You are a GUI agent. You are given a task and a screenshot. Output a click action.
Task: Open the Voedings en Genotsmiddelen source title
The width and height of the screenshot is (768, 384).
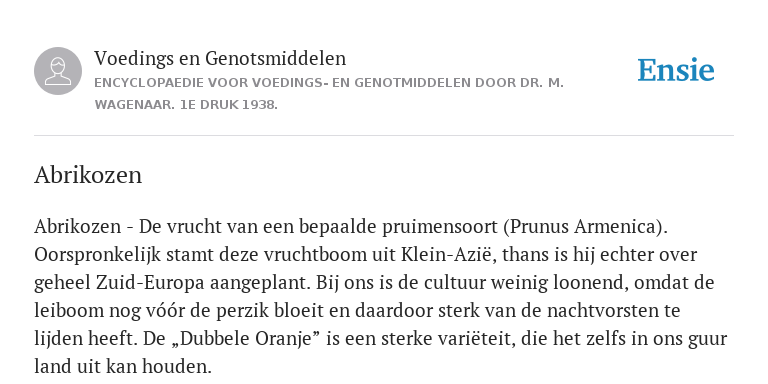click(x=220, y=58)
